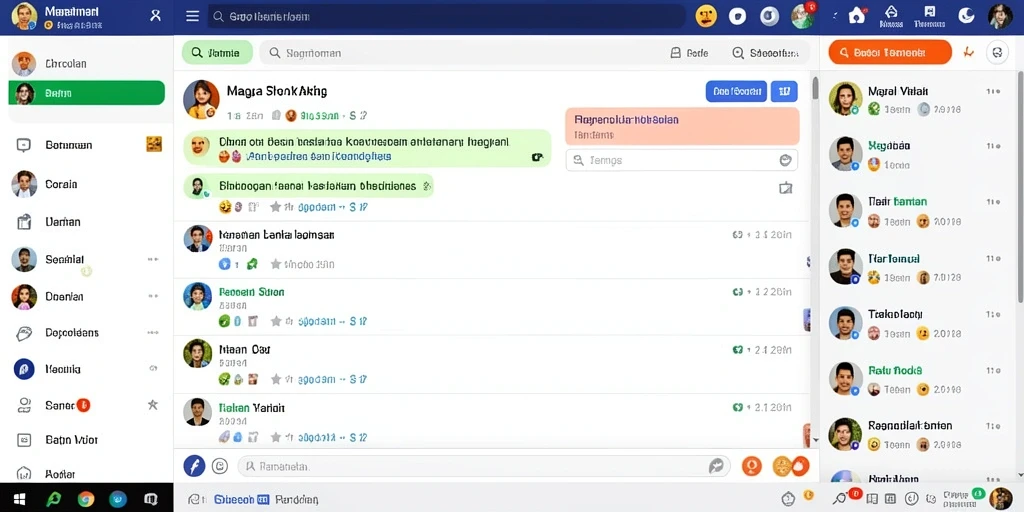Open Windows Start menu

(20, 500)
